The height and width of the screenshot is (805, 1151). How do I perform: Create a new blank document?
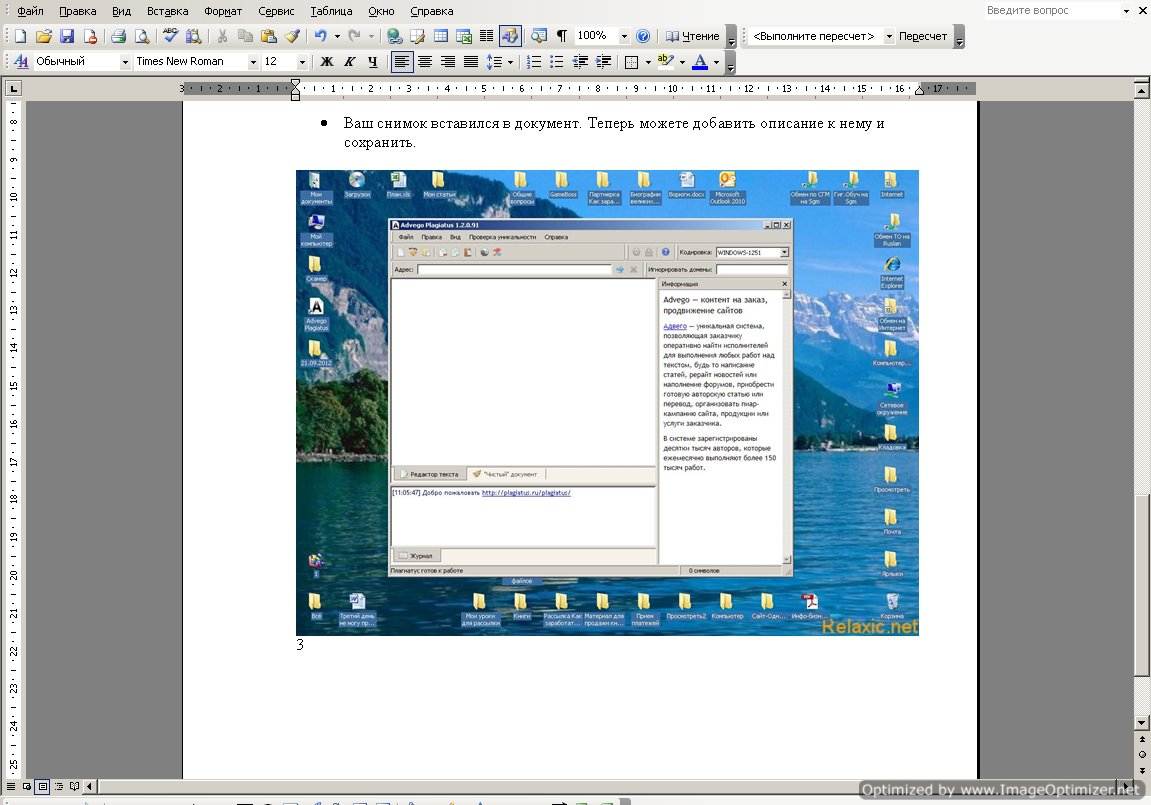(21, 36)
